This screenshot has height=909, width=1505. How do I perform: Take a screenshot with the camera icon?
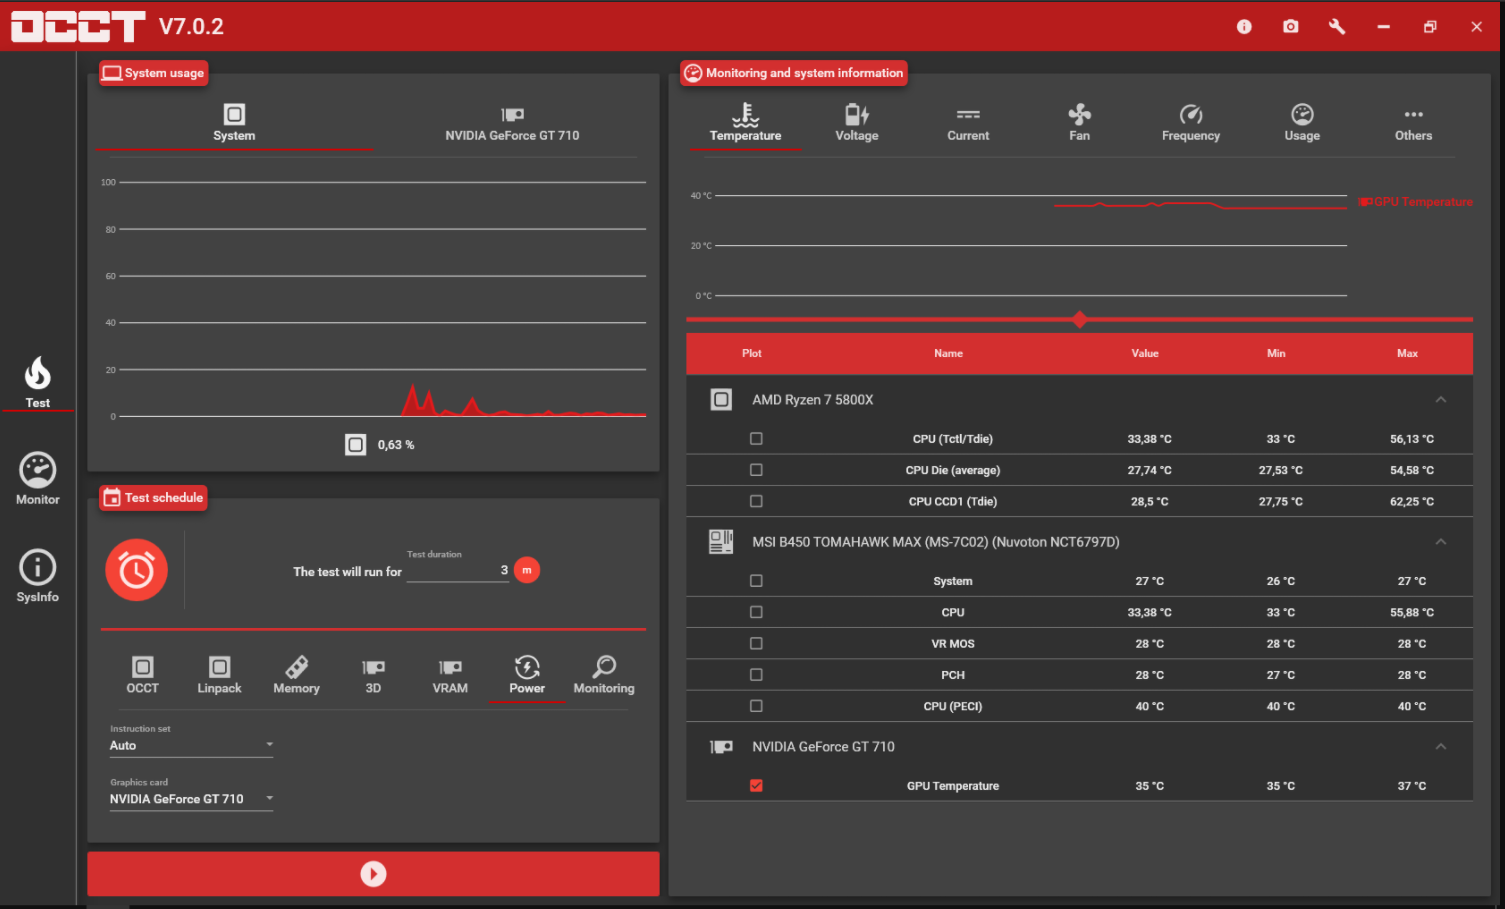pyautogui.click(x=1291, y=27)
